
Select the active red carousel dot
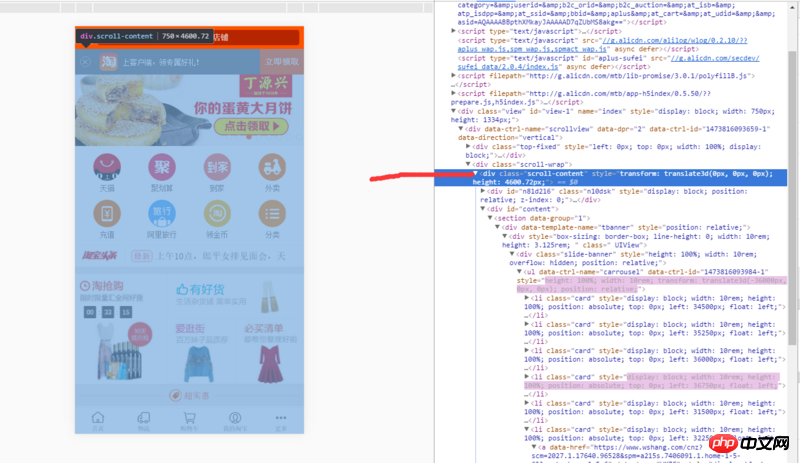pos(249,137)
